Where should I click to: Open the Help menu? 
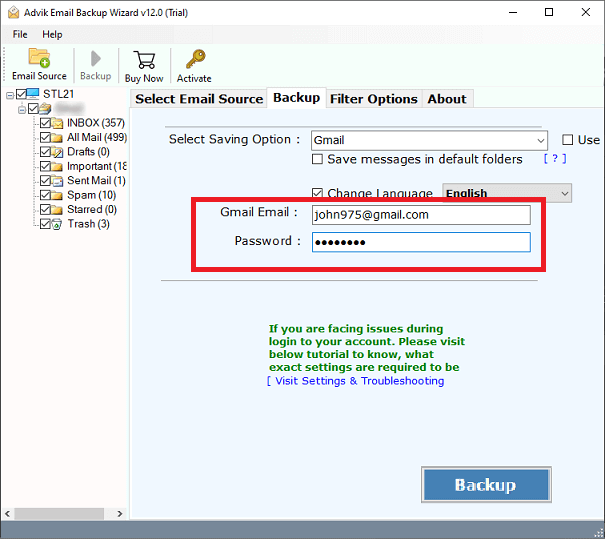52,34
